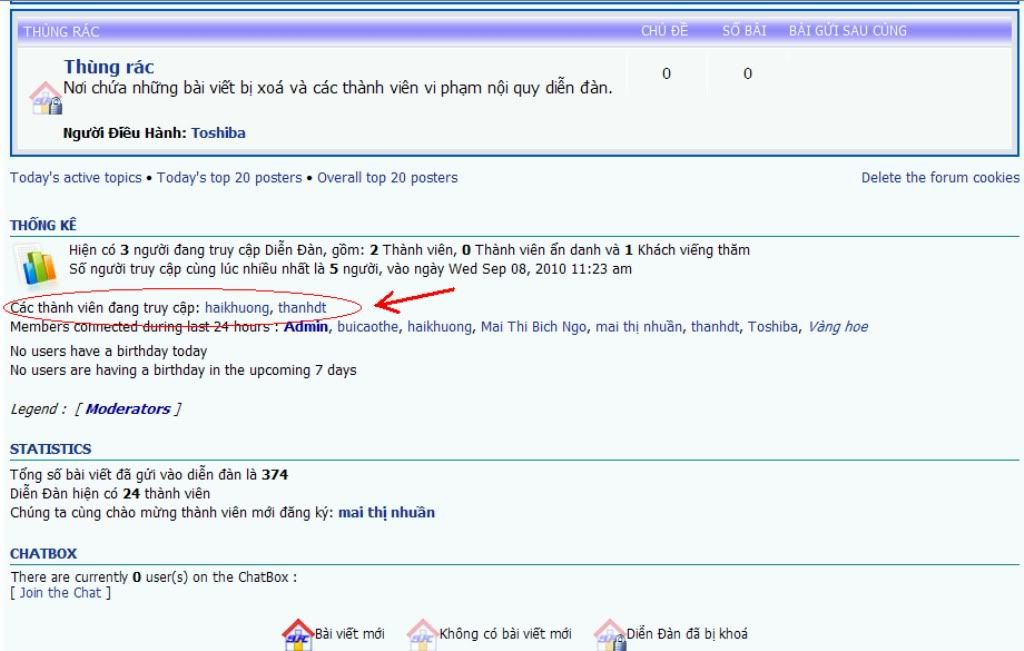
Task: Click the statistics bar chart icon
Action: point(38,265)
